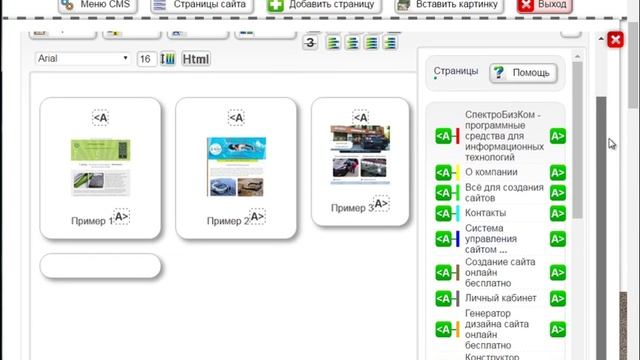This screenshot has width=640, height=360.
Task: Select the A> marker after Пример 3
Action: [381, 204]
